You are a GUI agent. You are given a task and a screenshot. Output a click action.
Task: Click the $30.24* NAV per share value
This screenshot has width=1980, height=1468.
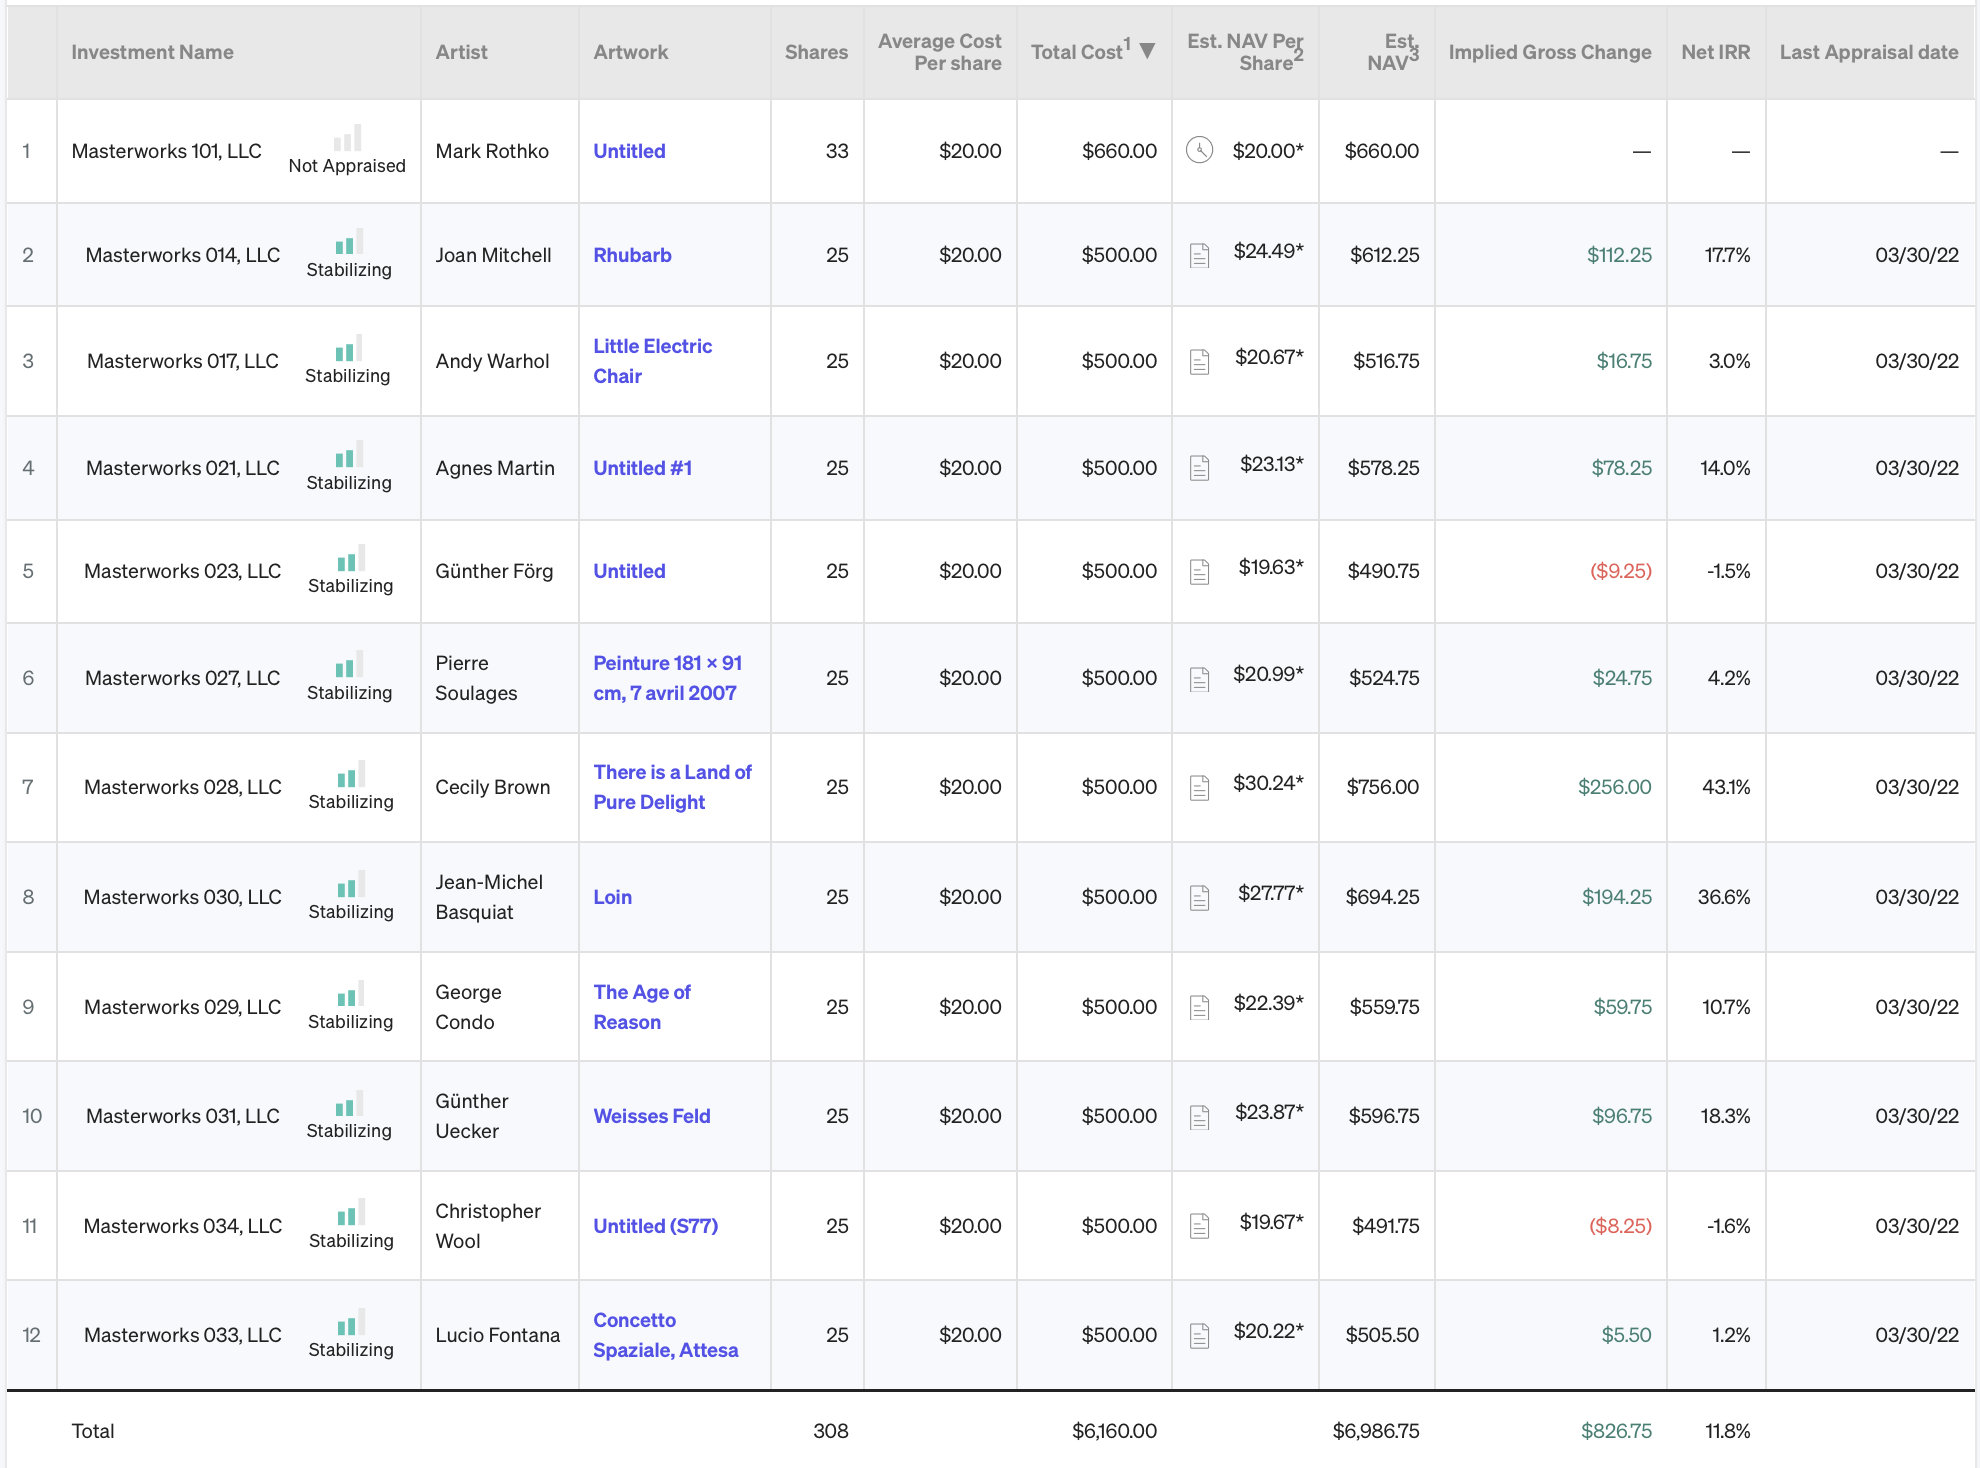[x=1268, y=783]
